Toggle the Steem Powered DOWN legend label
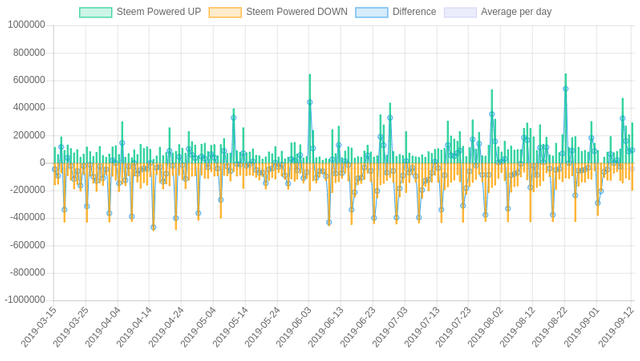 297,12
